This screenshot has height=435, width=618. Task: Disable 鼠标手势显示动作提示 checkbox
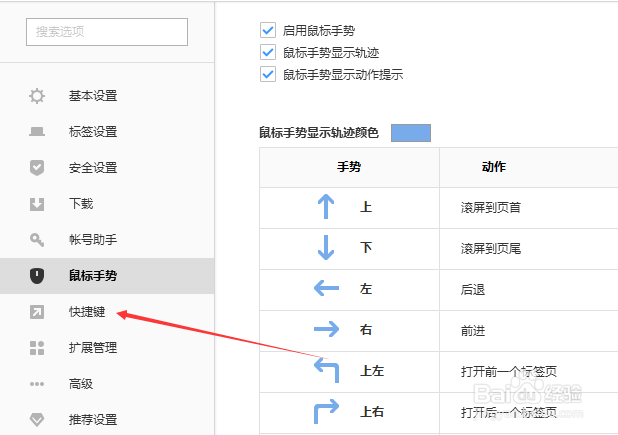(268, 74)
